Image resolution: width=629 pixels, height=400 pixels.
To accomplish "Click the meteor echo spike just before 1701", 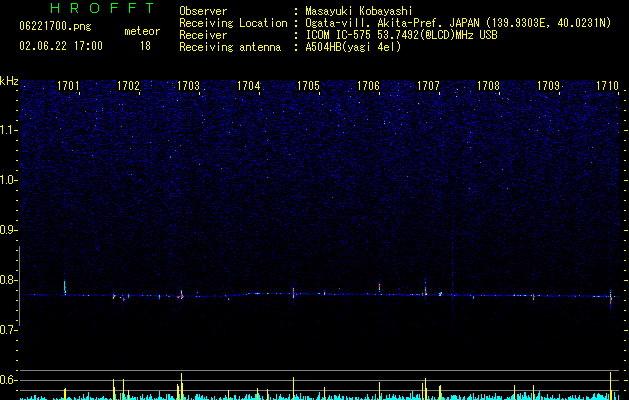I will pos(65,287).
